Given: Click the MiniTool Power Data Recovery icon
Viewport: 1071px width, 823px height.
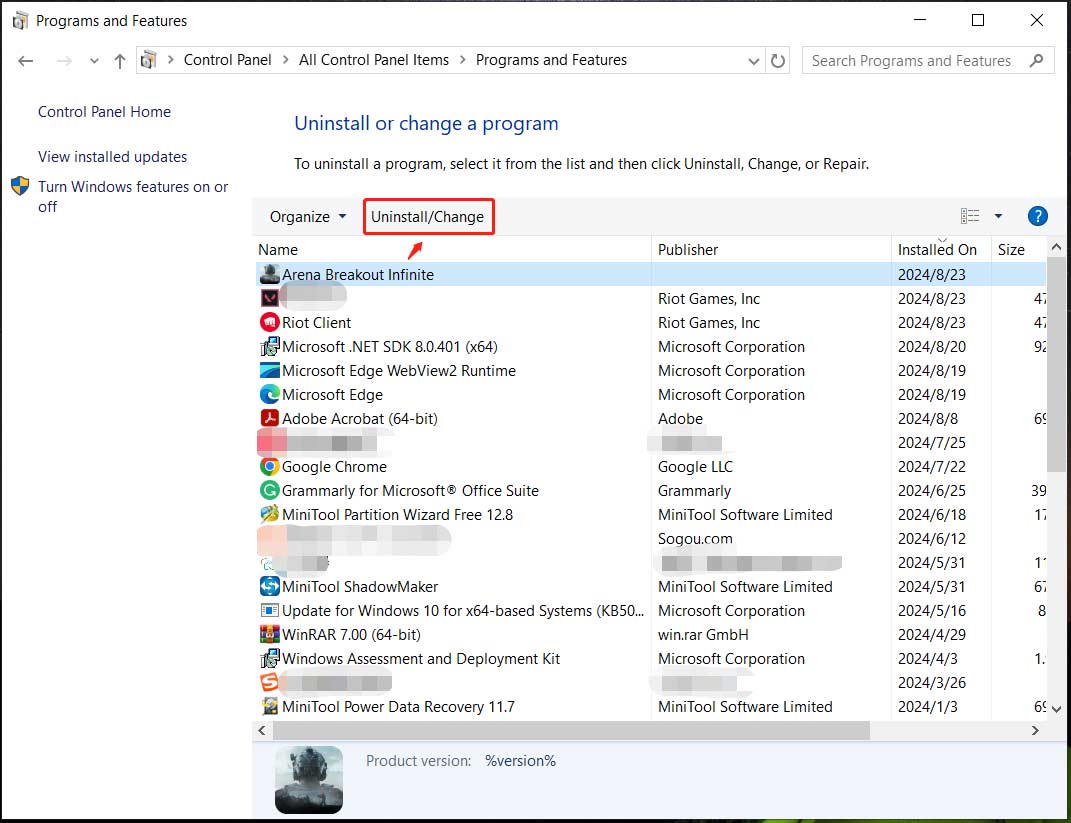Looking at the screenshot, I should 270,706.
